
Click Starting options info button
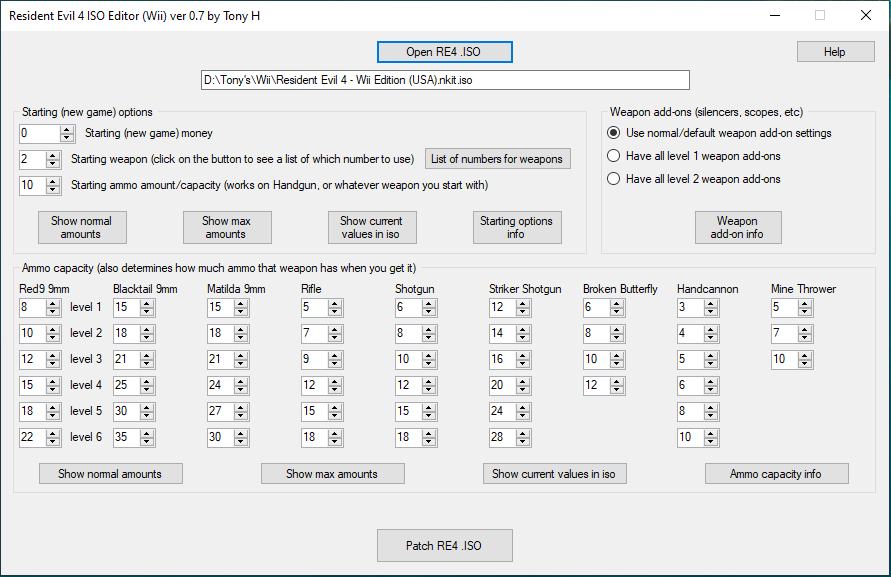pos(517,228)
